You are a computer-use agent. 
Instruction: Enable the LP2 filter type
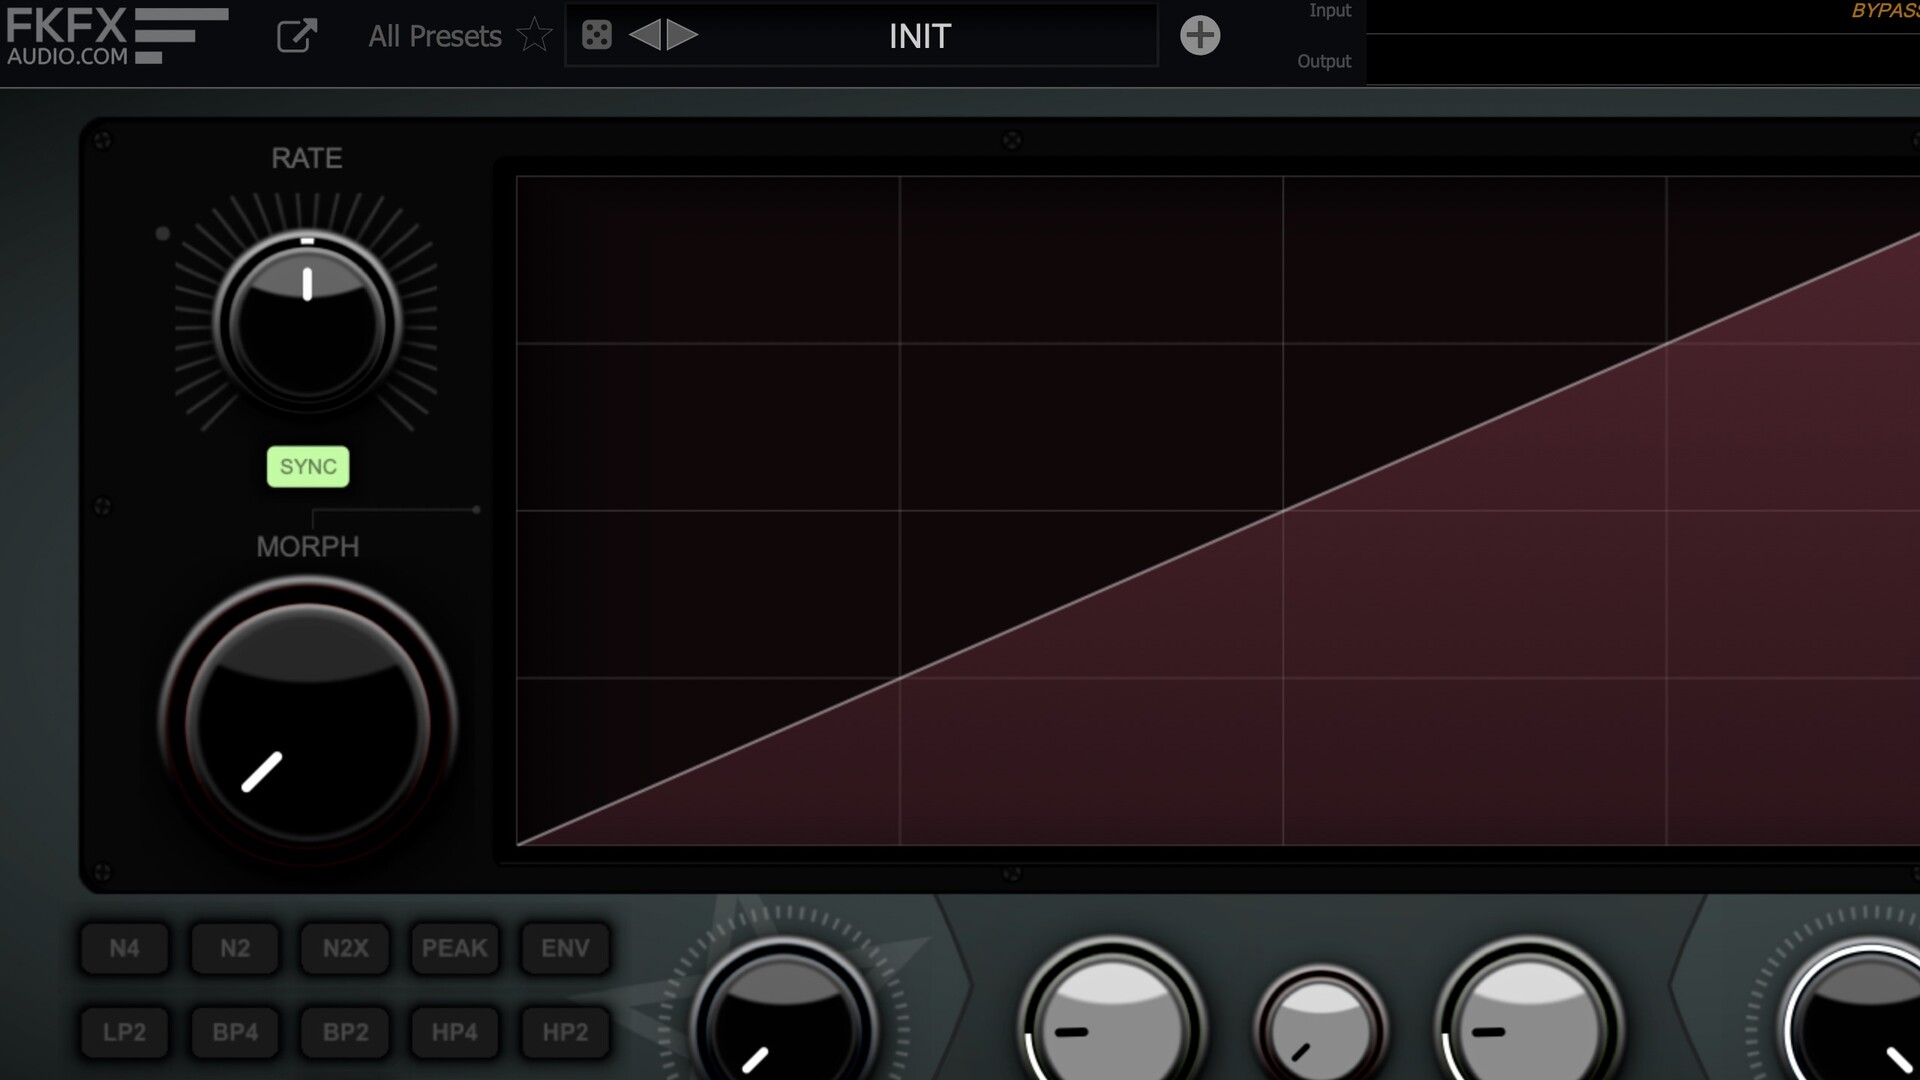pos(125,1032)
